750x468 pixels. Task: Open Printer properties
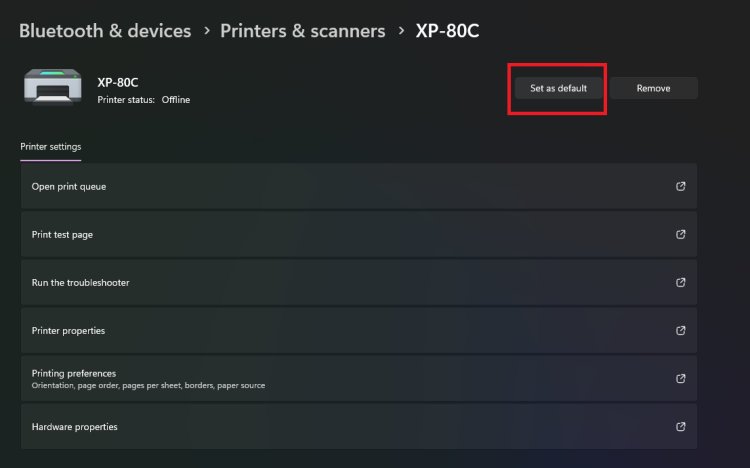pyautogui.click(x=359, y=331)
